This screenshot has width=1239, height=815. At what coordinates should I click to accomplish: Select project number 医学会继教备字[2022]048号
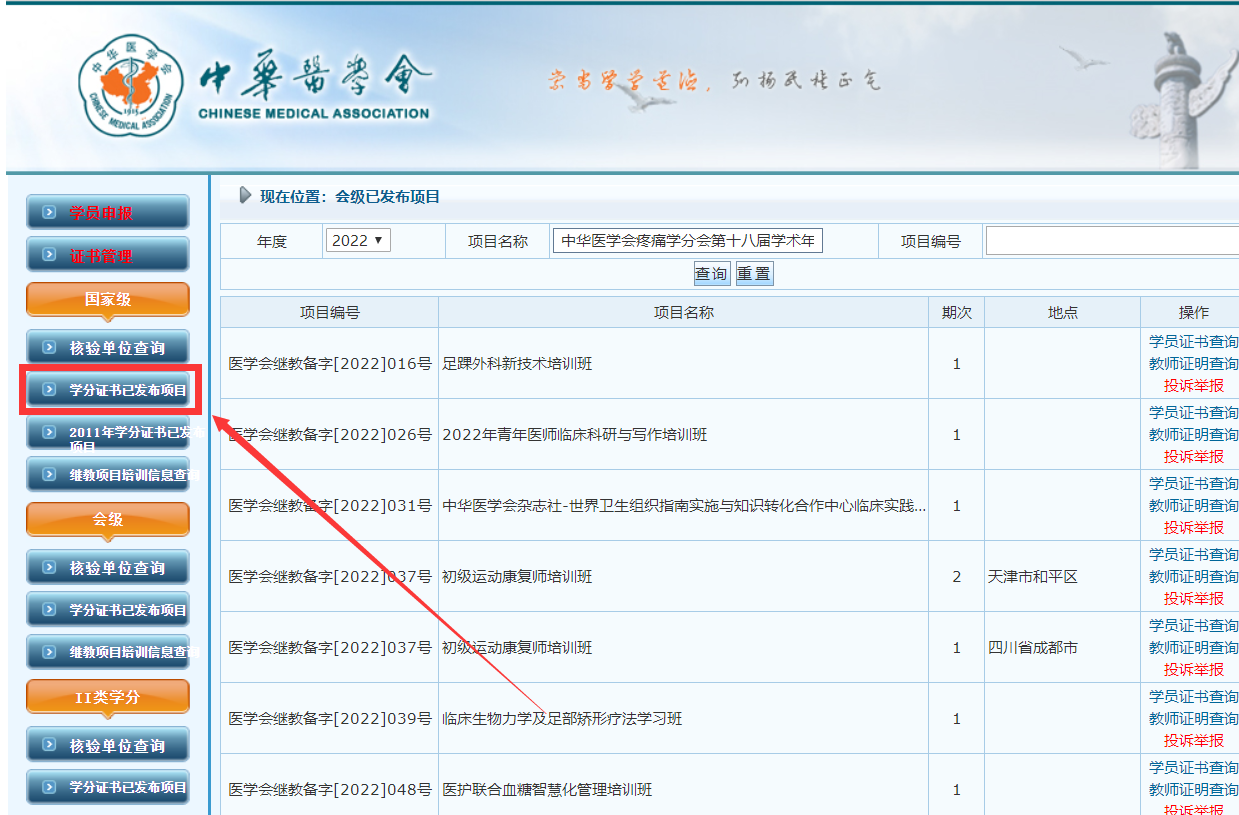click(330, 790)
